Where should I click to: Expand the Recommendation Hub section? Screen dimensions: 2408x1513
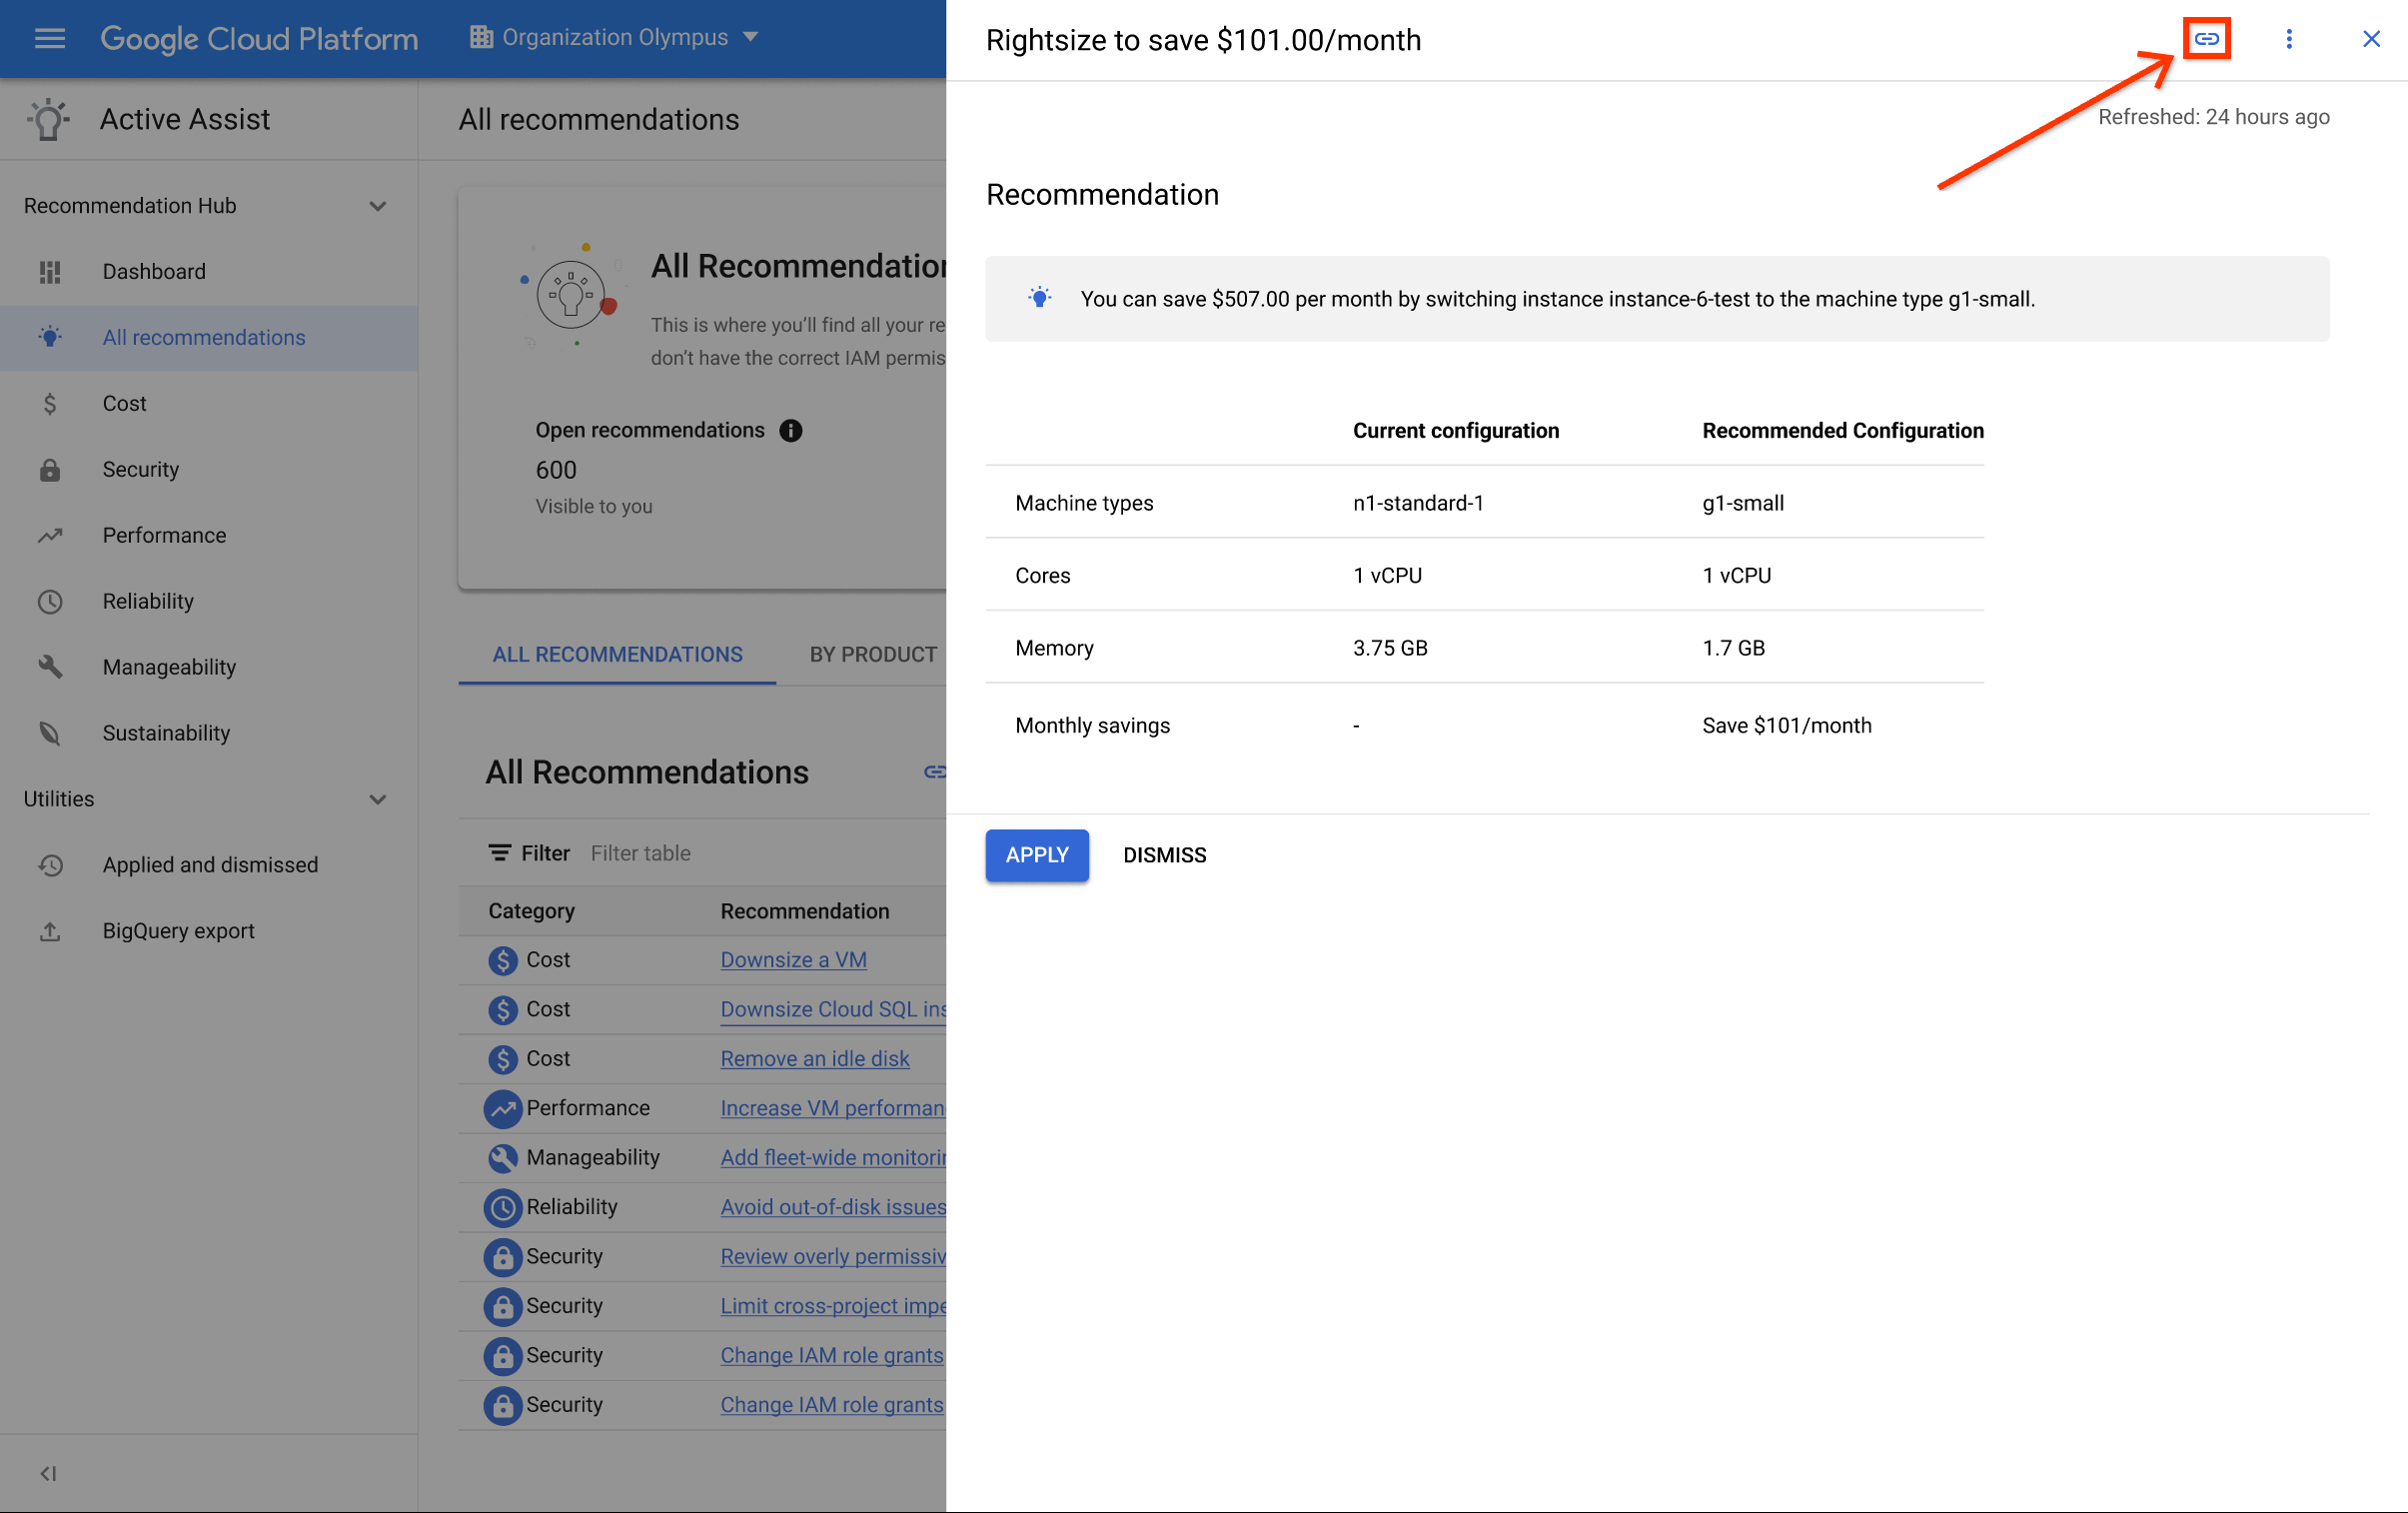pyautogui.click(x=382, y=204)
